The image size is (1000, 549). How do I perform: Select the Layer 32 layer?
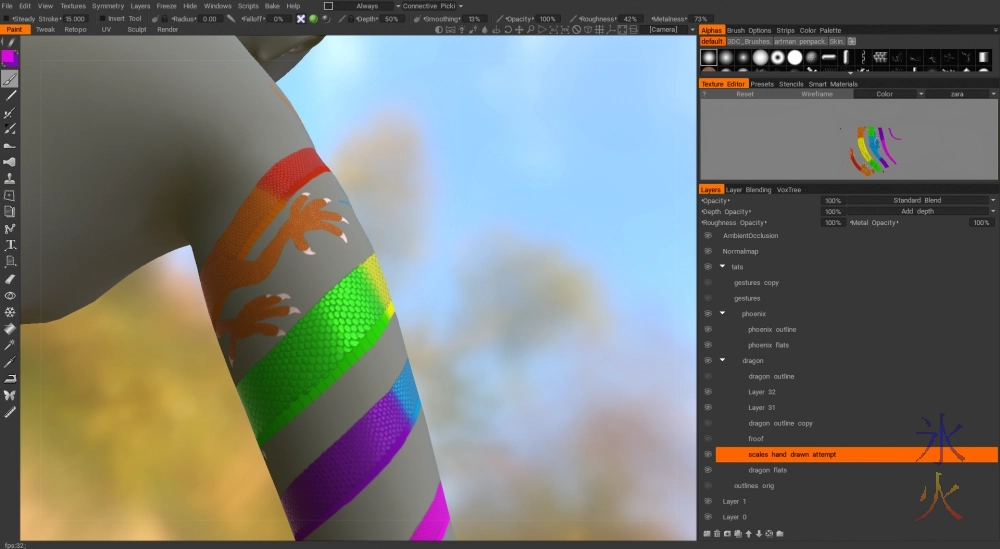point(762,392)
